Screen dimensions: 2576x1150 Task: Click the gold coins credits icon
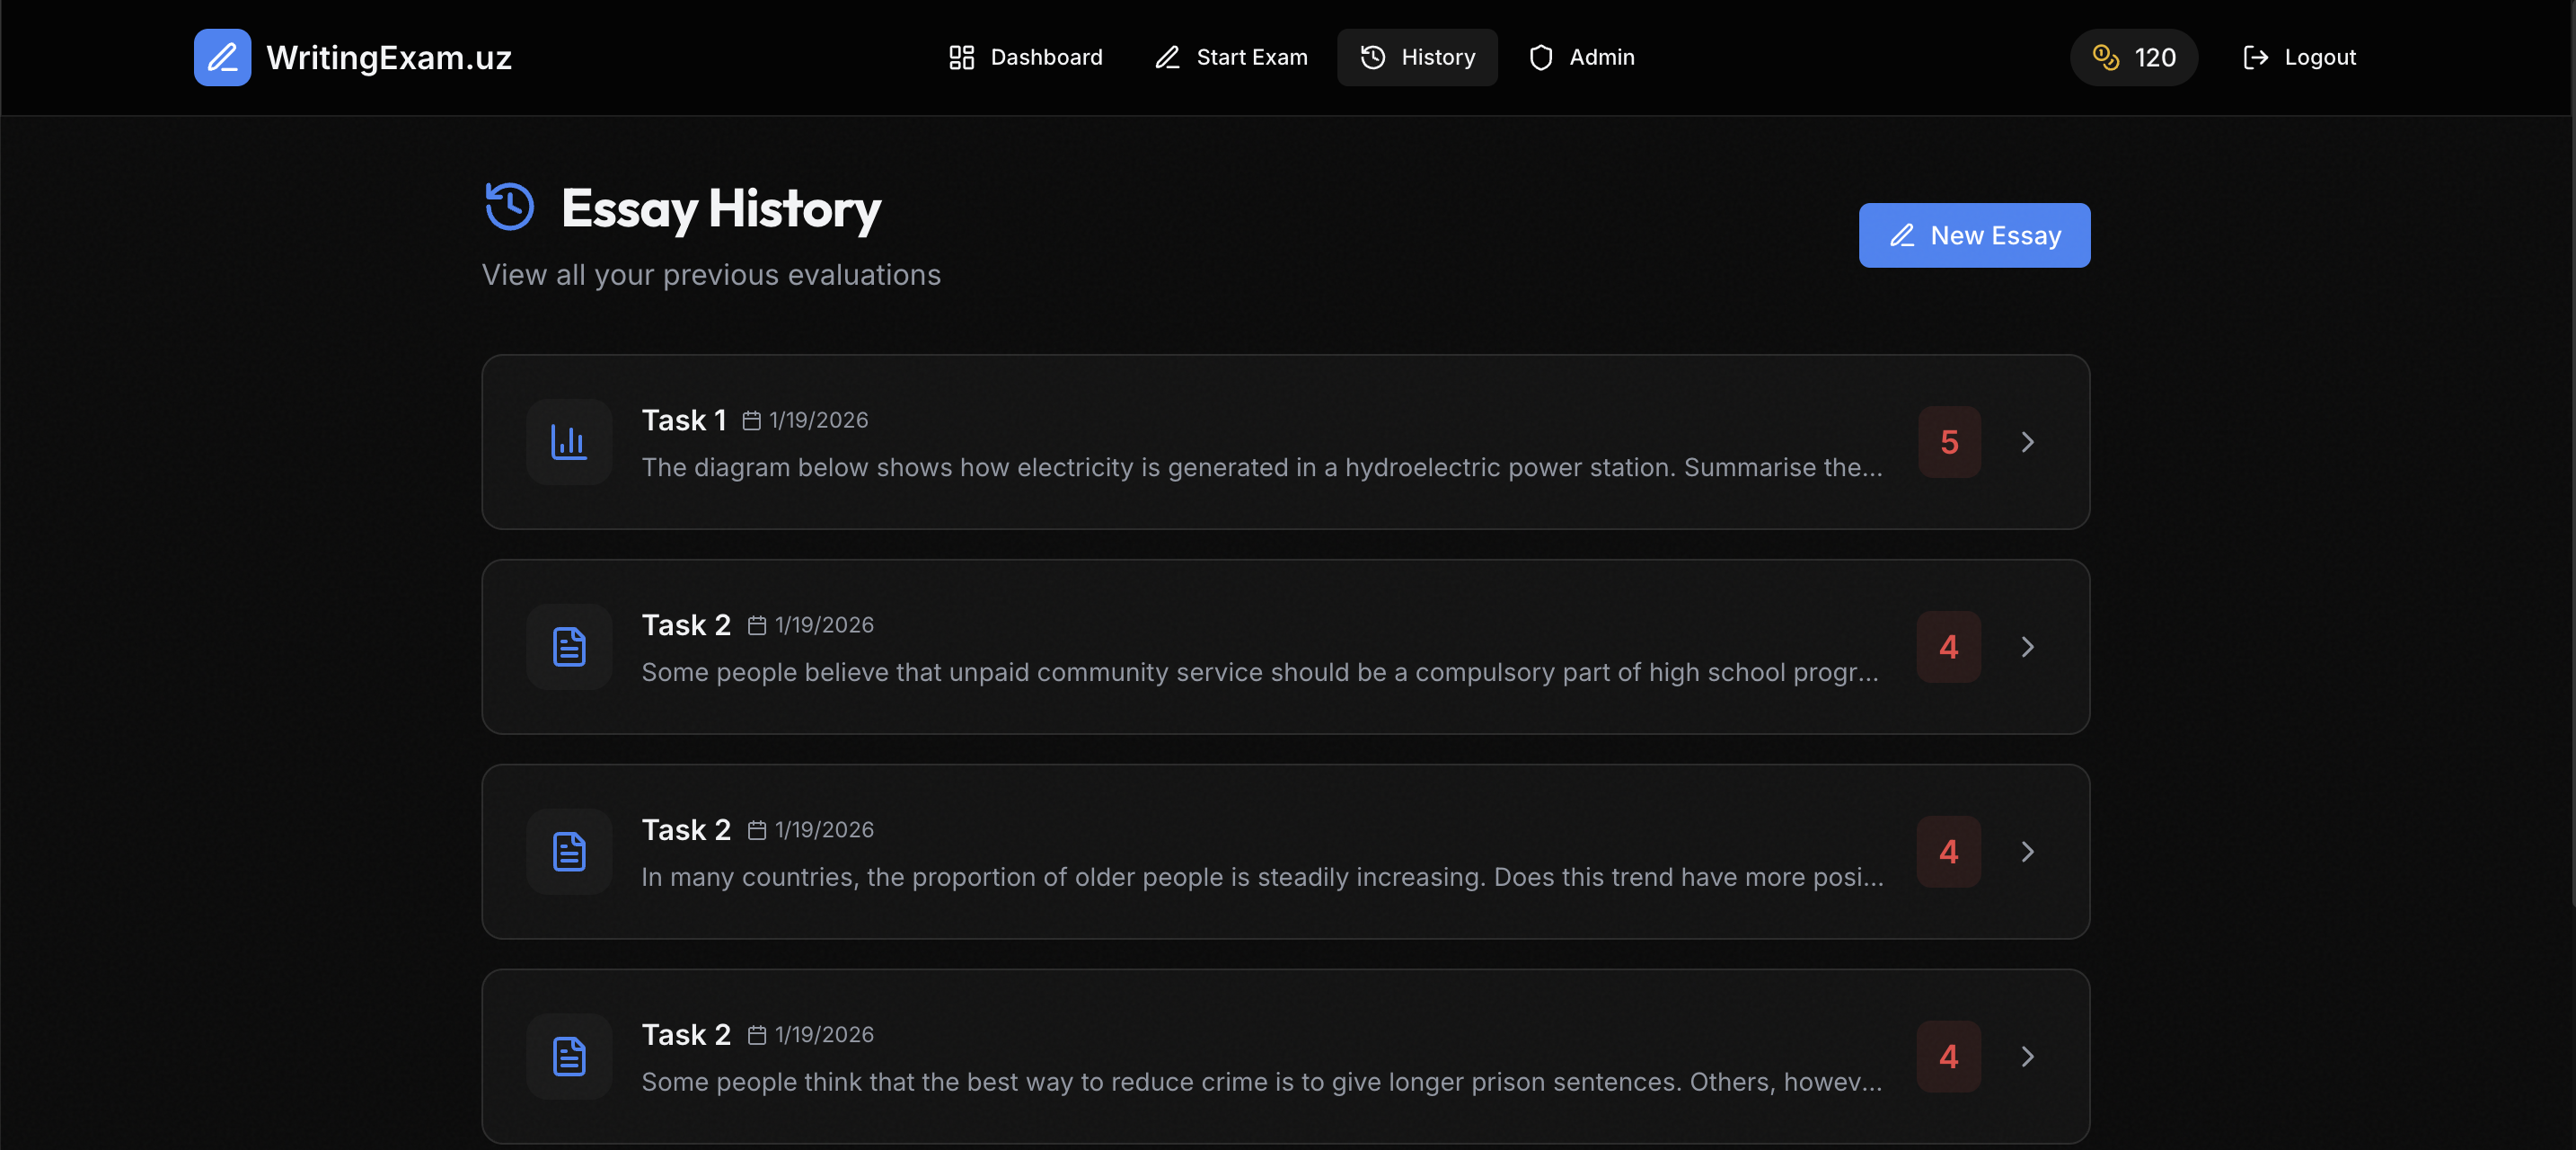2105,57
